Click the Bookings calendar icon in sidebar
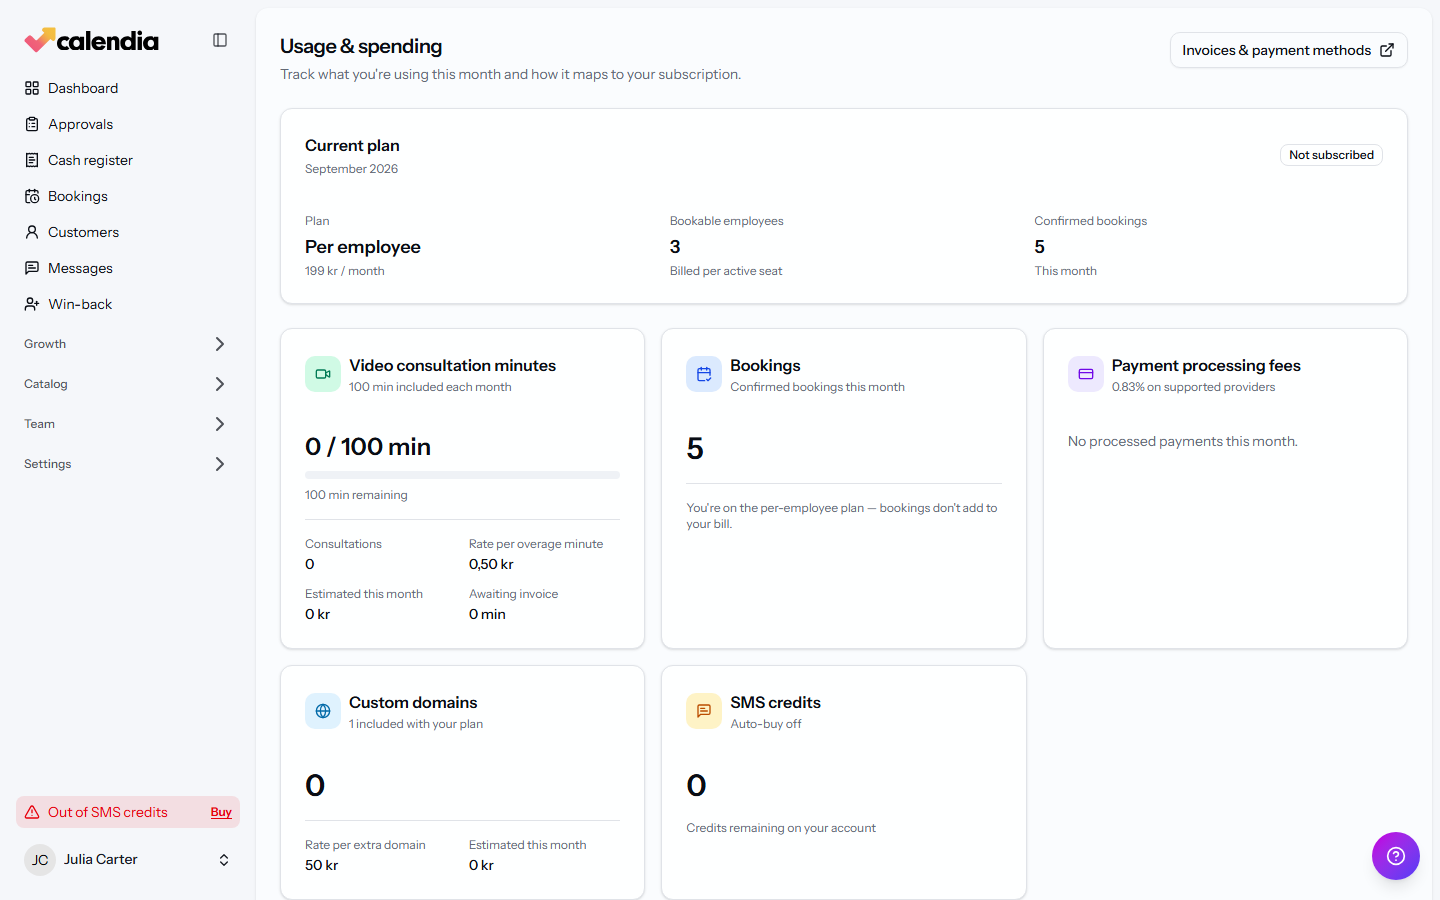The height and width of the screenshot is (900, 1440). click(32, 196)
